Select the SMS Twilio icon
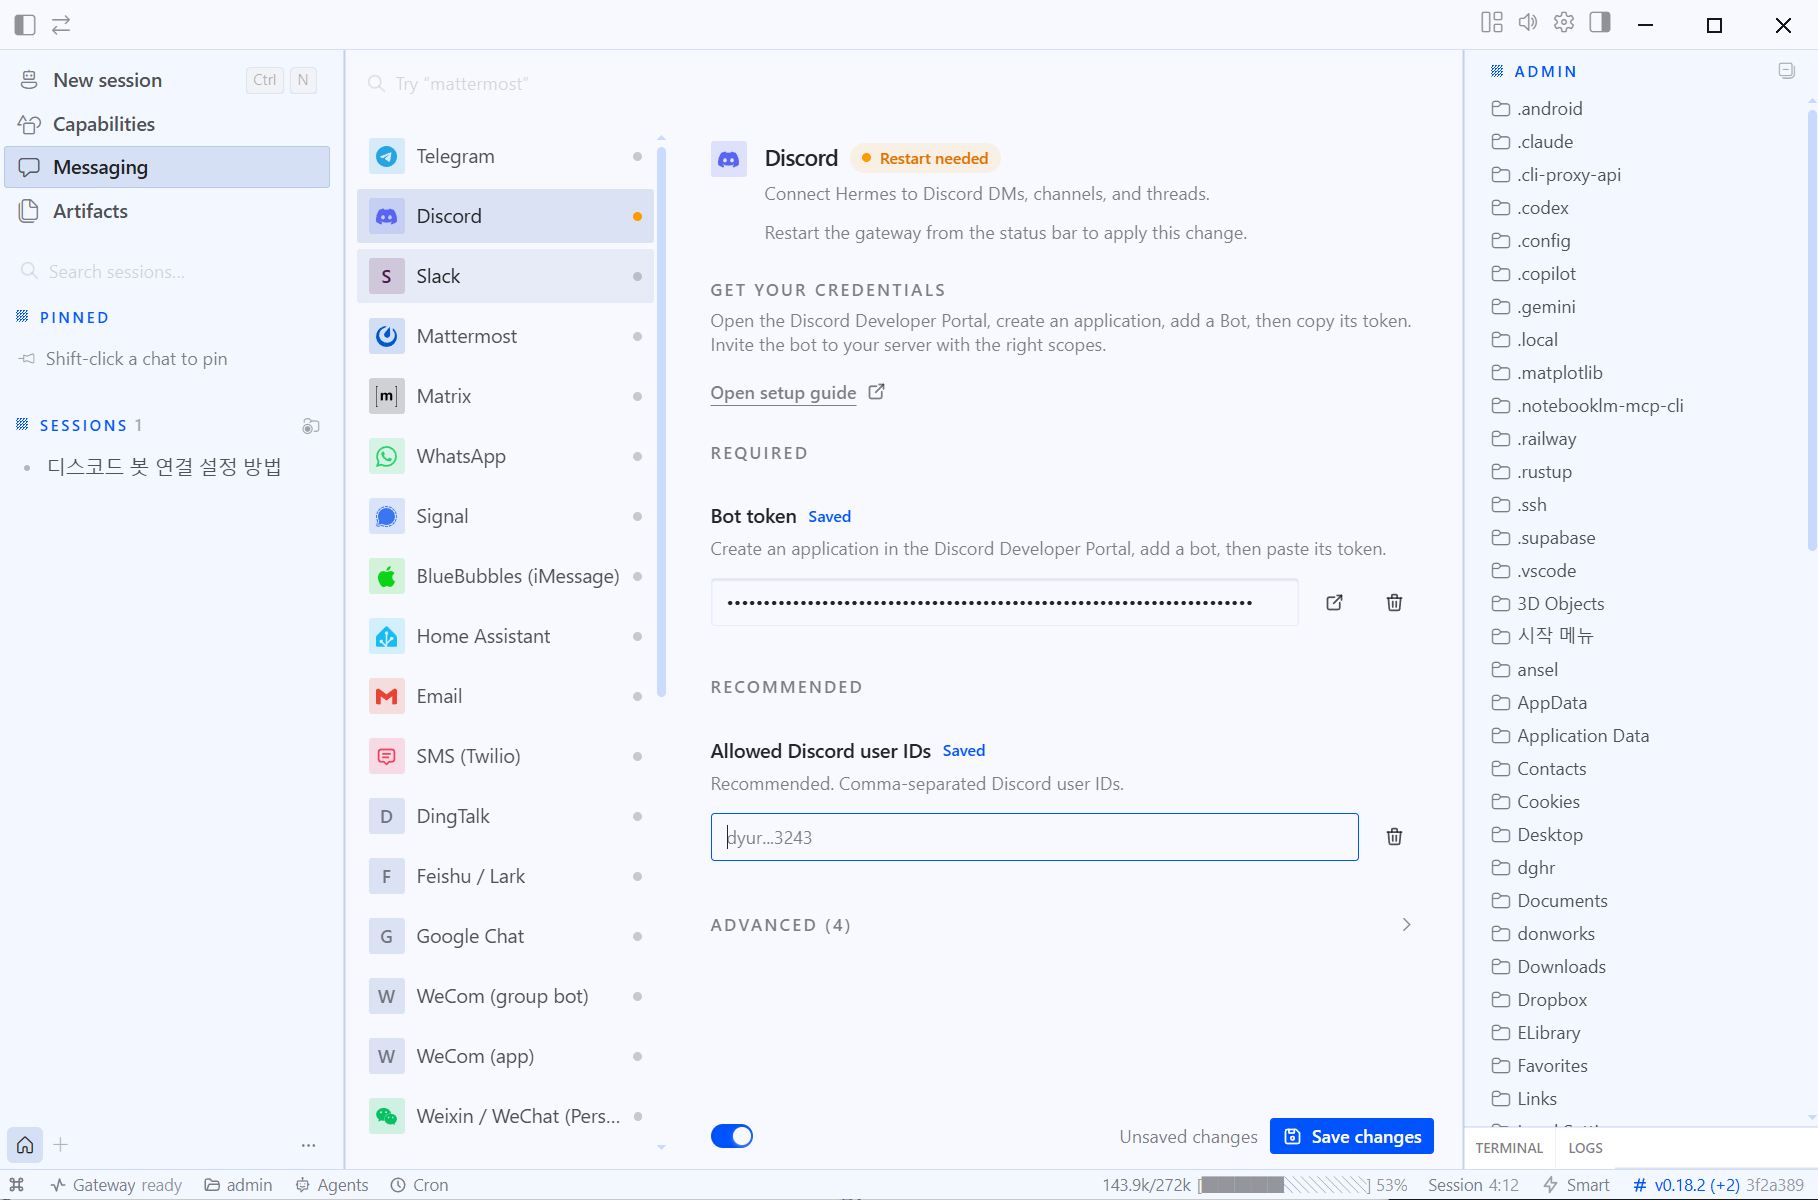1818x1200 pixels. 387,756
